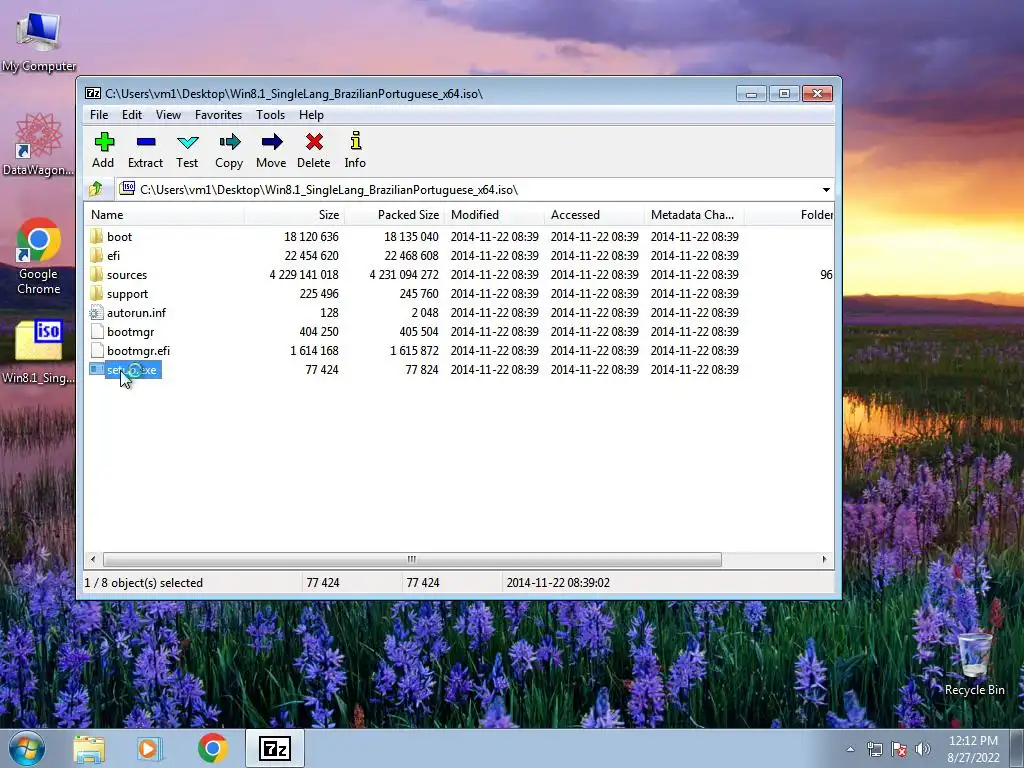Select the support folder icon
Image resolution: width=1024 pixels, height=768 pixels.
click(x=97, y=293)
